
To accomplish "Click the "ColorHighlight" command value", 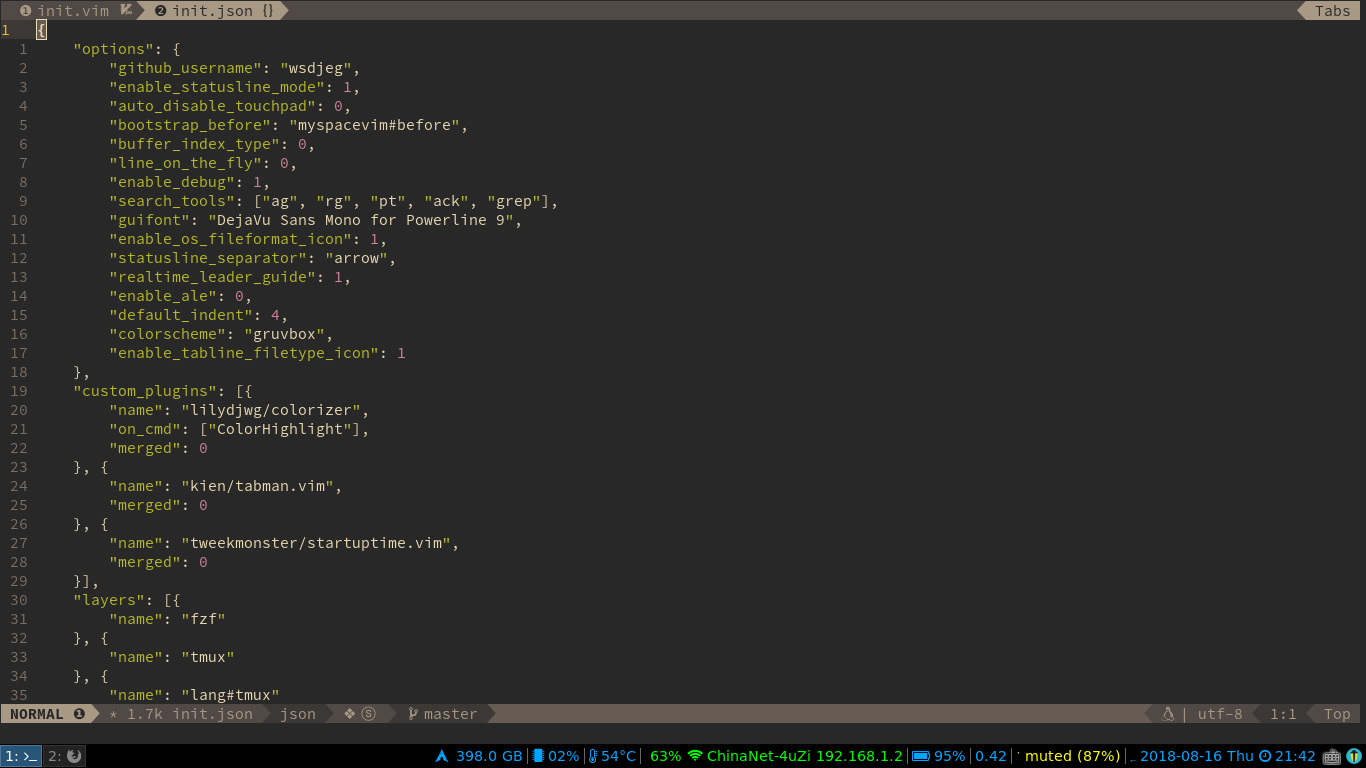I will (x=284, y=429).
